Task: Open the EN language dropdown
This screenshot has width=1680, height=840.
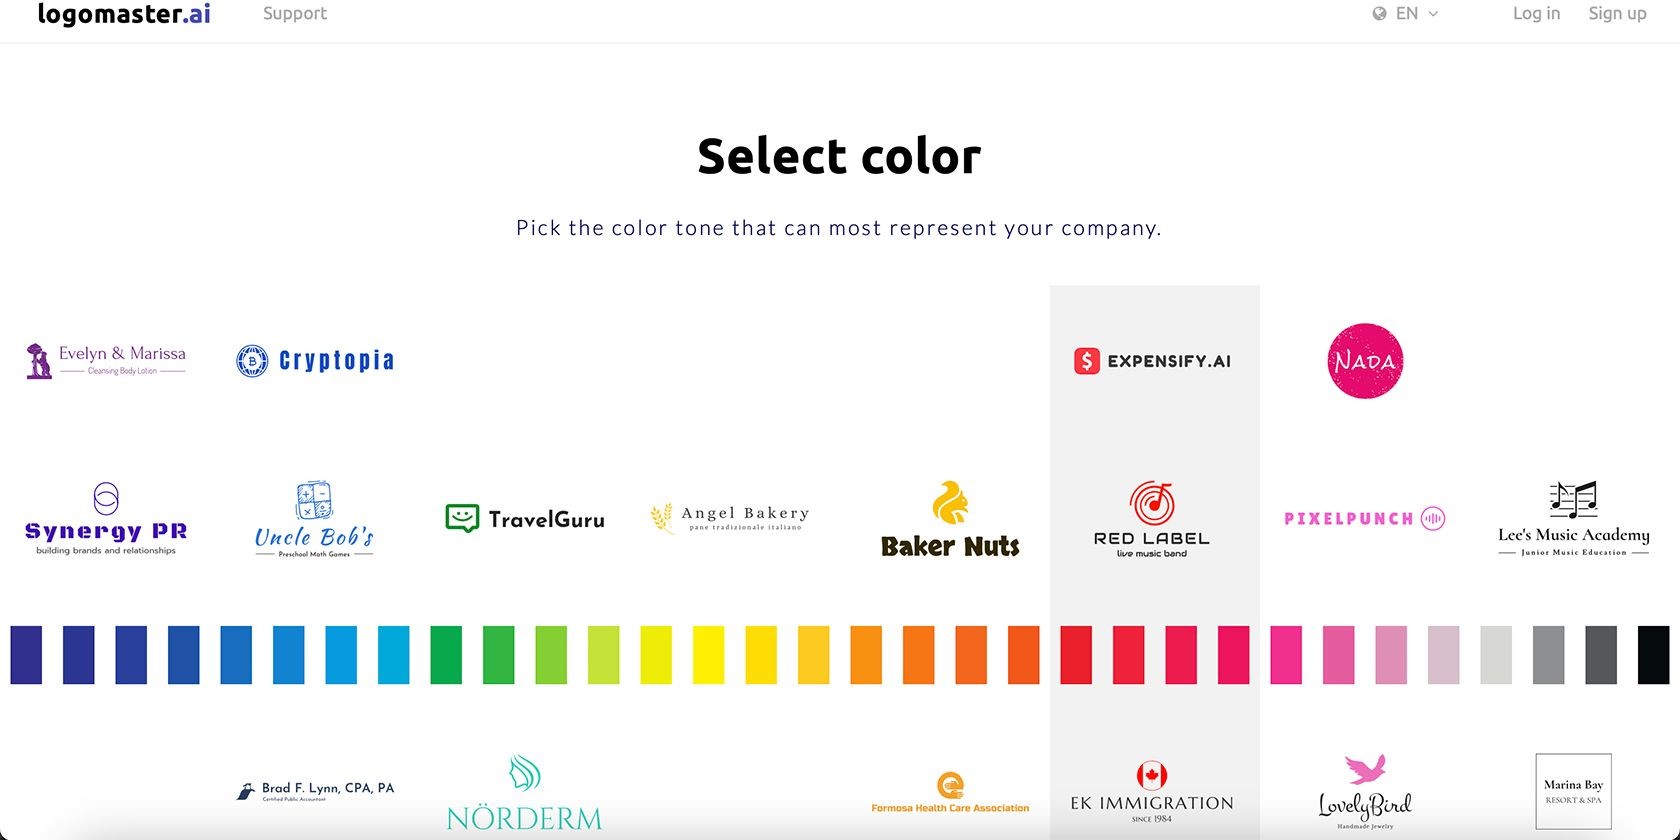Action: point(1405,14)
